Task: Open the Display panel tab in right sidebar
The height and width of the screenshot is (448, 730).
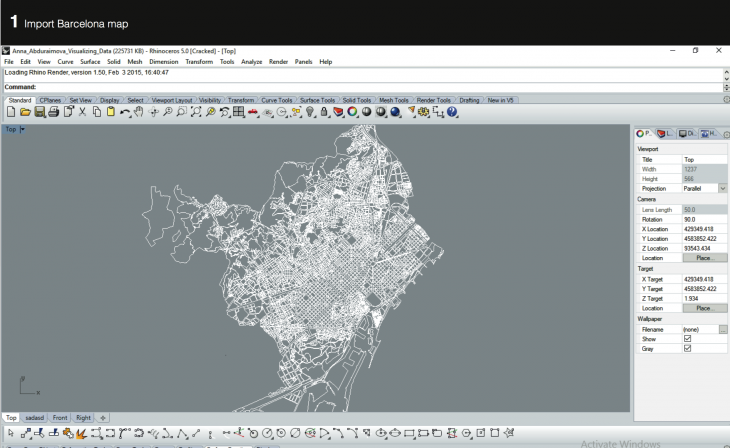Action: click(x=686, y=134)
